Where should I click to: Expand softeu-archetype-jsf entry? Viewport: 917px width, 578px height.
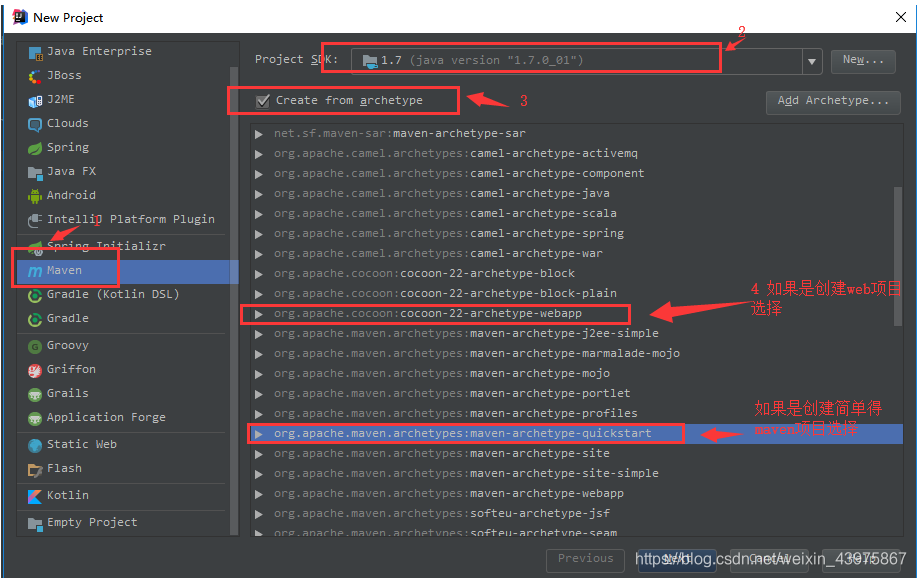pyautogui.click(x=258, y=514)
